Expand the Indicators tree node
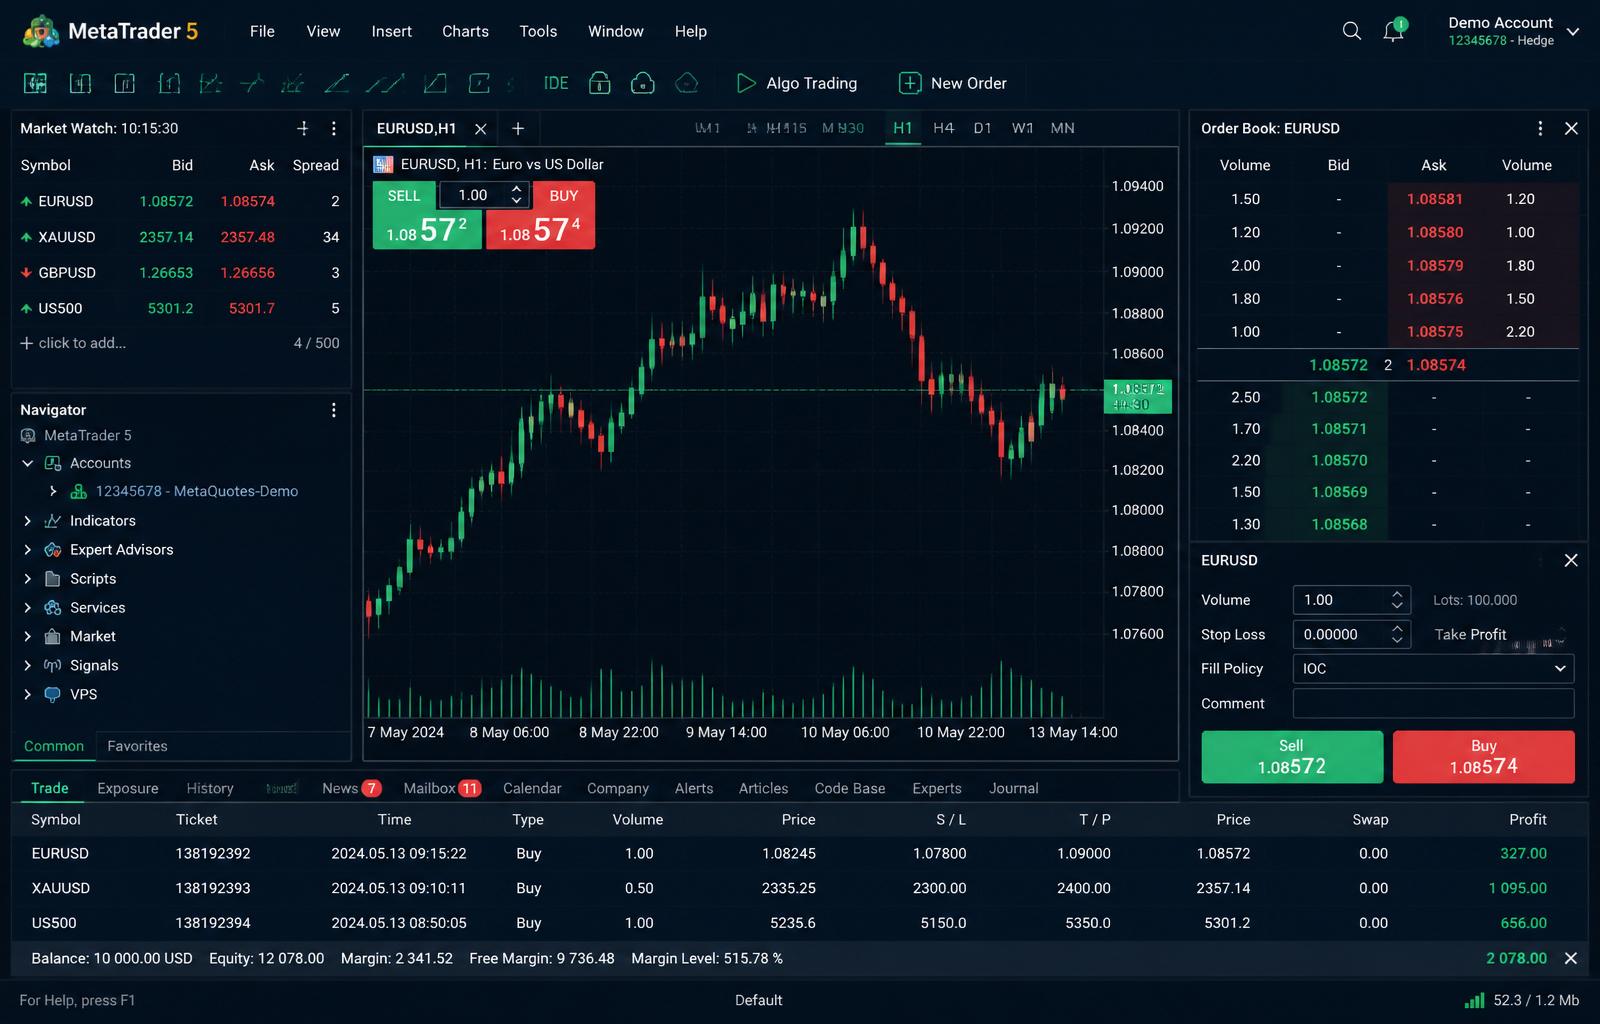This screenshot has width=1600, height=1024. pos(27,521)
